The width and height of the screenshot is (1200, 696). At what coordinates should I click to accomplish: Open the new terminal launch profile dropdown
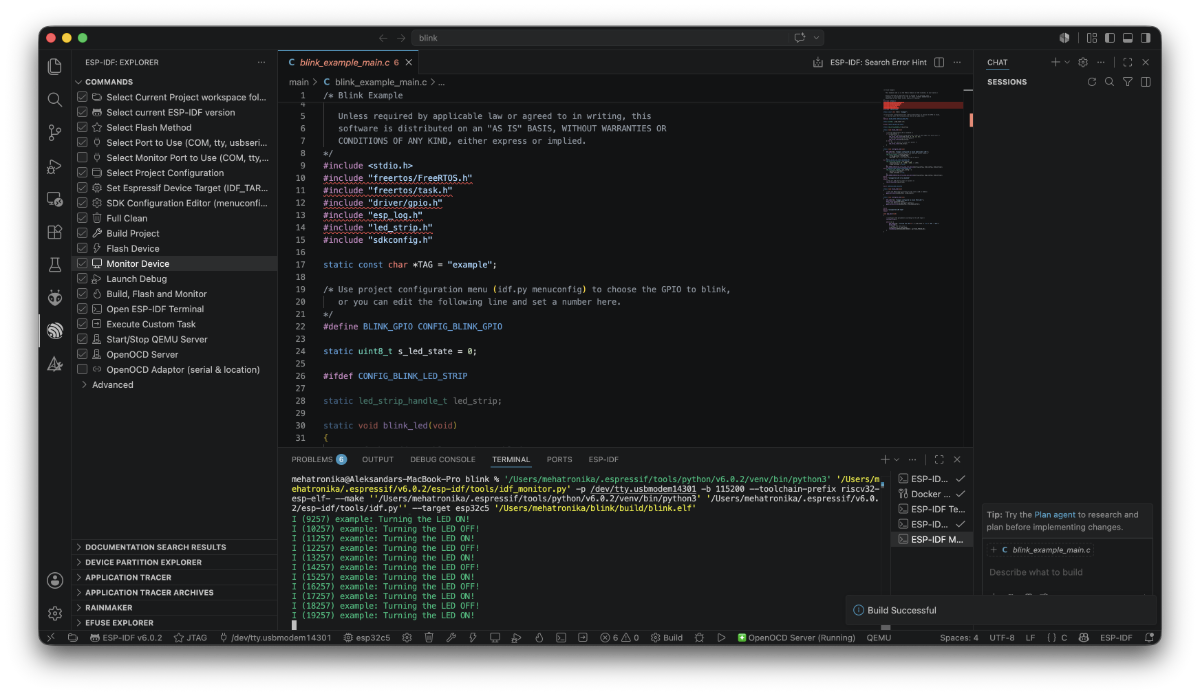895,459
